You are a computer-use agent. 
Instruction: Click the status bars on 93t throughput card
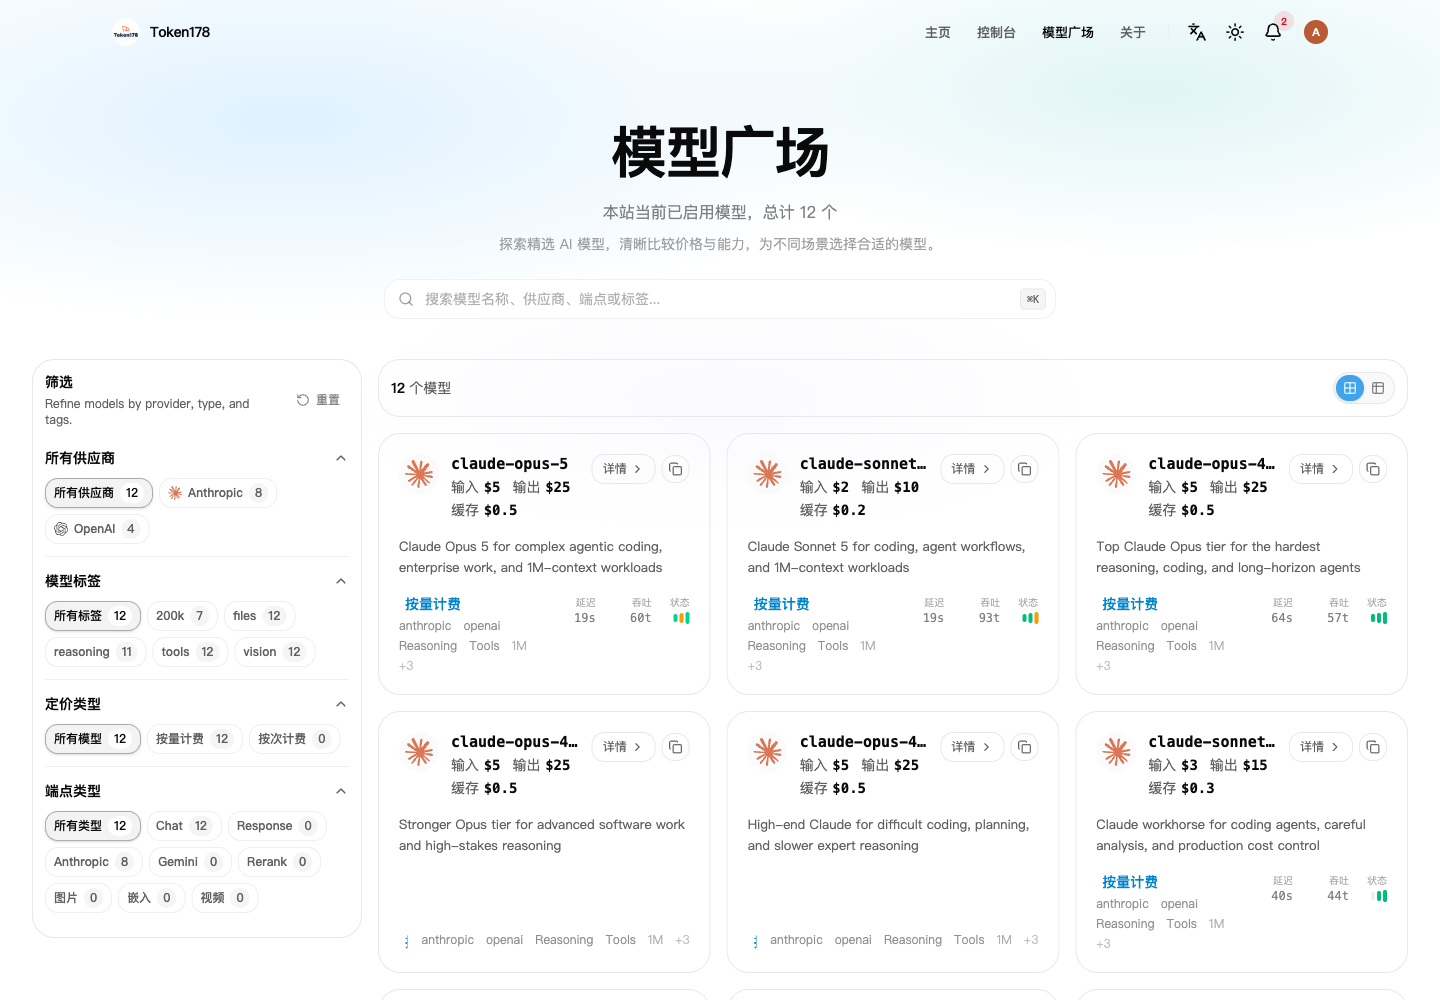(x=1030, y=618)
